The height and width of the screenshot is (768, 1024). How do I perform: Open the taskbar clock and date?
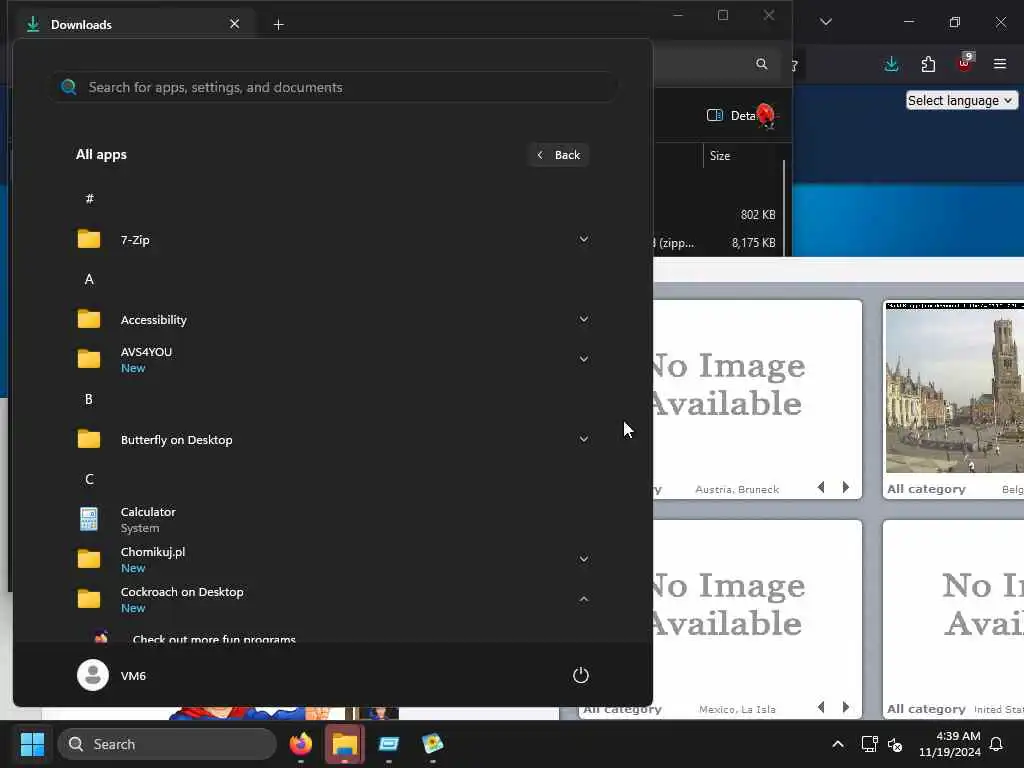tap(950, 744)
